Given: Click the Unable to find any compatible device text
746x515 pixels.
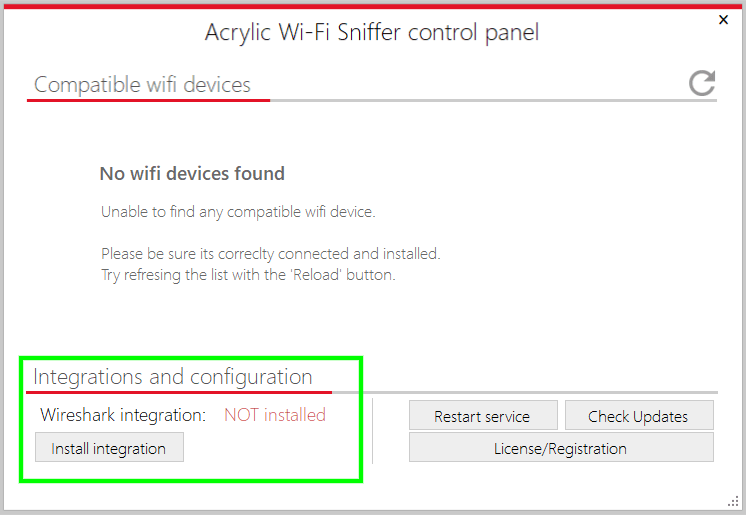Looking at the screenshot, I should tap(238, 212).
